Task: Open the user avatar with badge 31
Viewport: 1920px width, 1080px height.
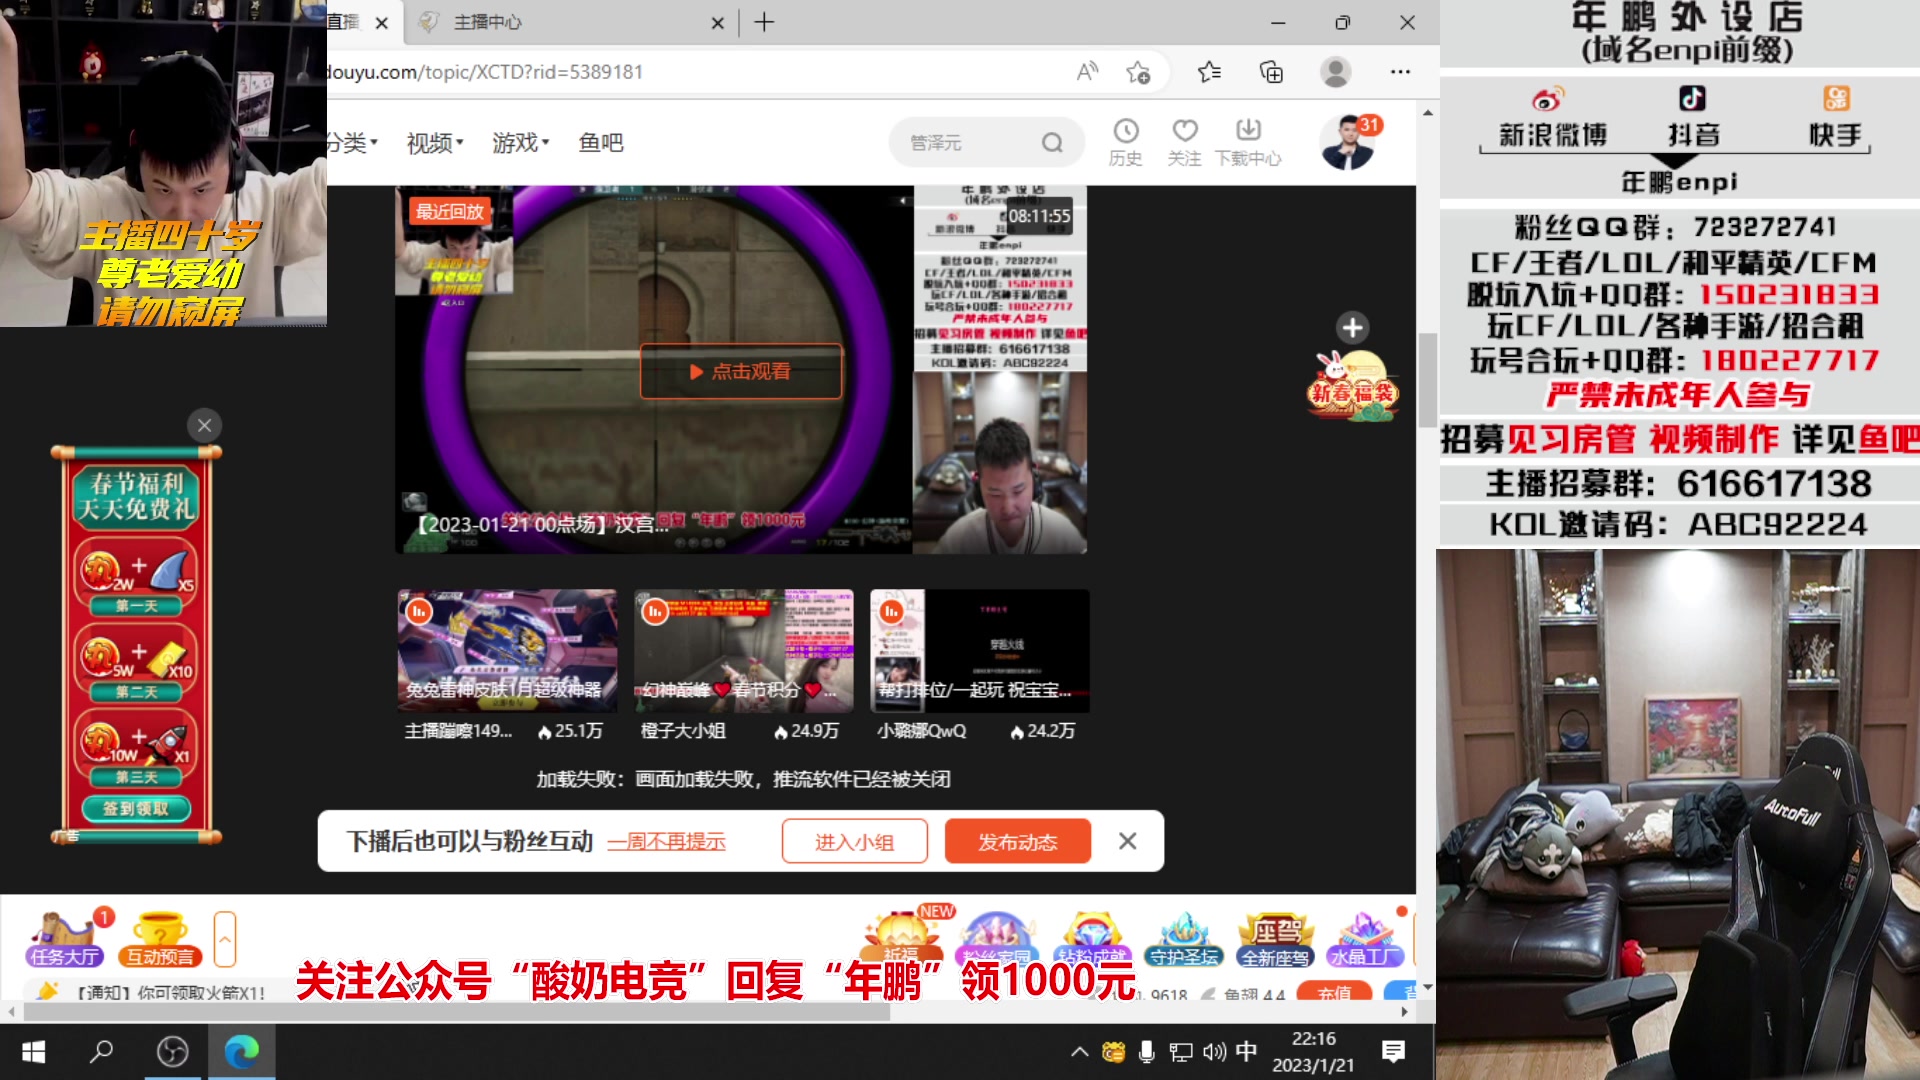Action: click(x=1348, y=142)
